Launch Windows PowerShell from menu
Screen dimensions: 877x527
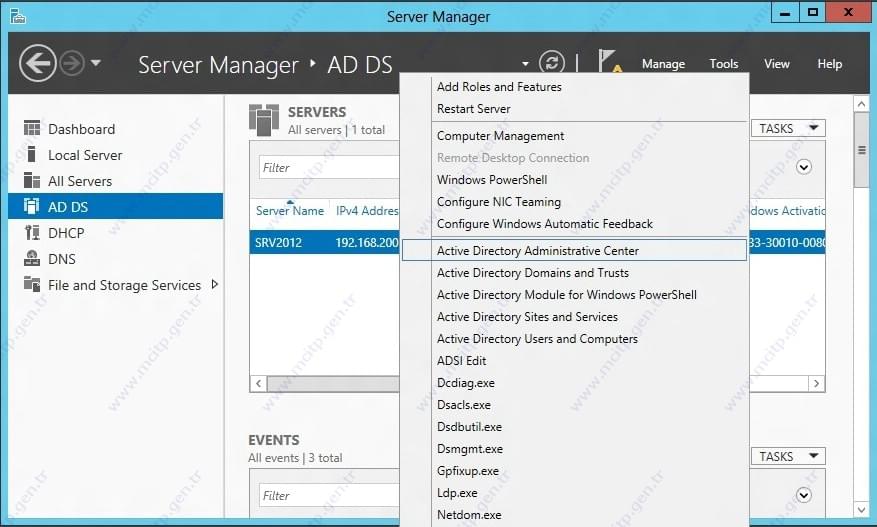point(492,180)
